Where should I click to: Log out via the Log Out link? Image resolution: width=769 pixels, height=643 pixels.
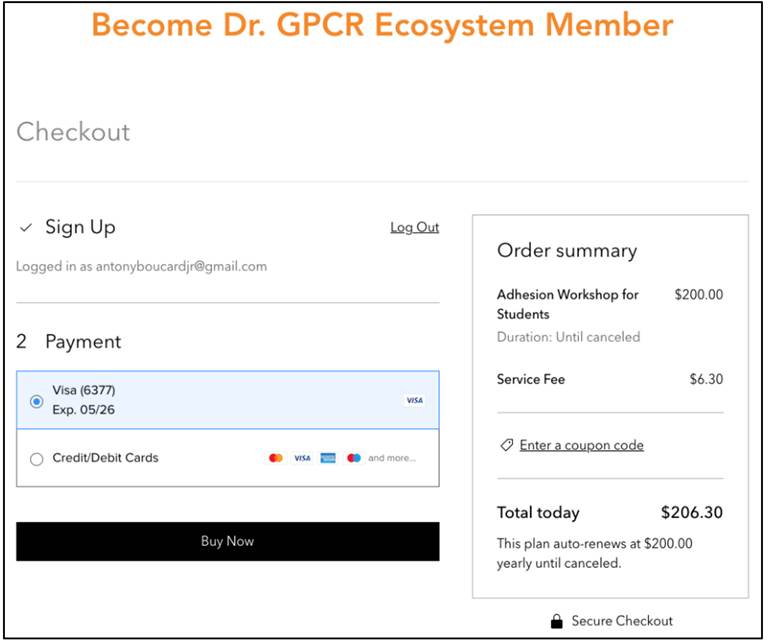[414, 228]
